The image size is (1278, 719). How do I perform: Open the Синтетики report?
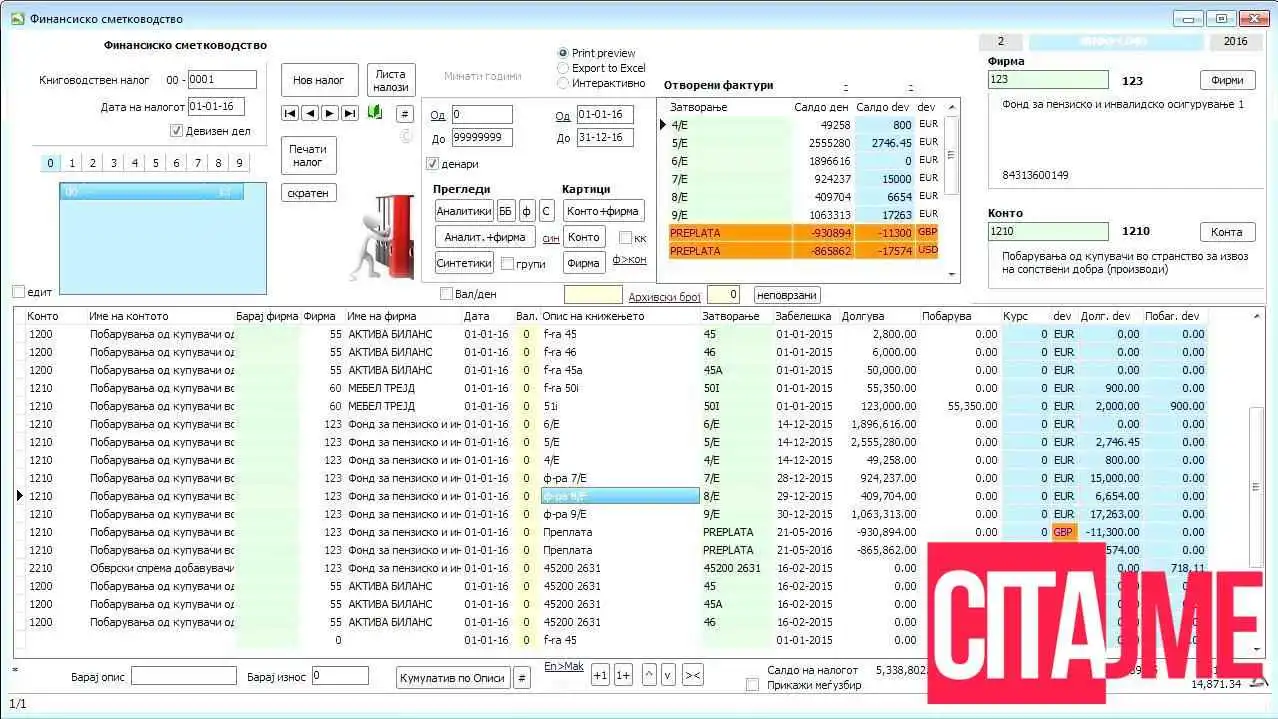click(x=464, y=263)
